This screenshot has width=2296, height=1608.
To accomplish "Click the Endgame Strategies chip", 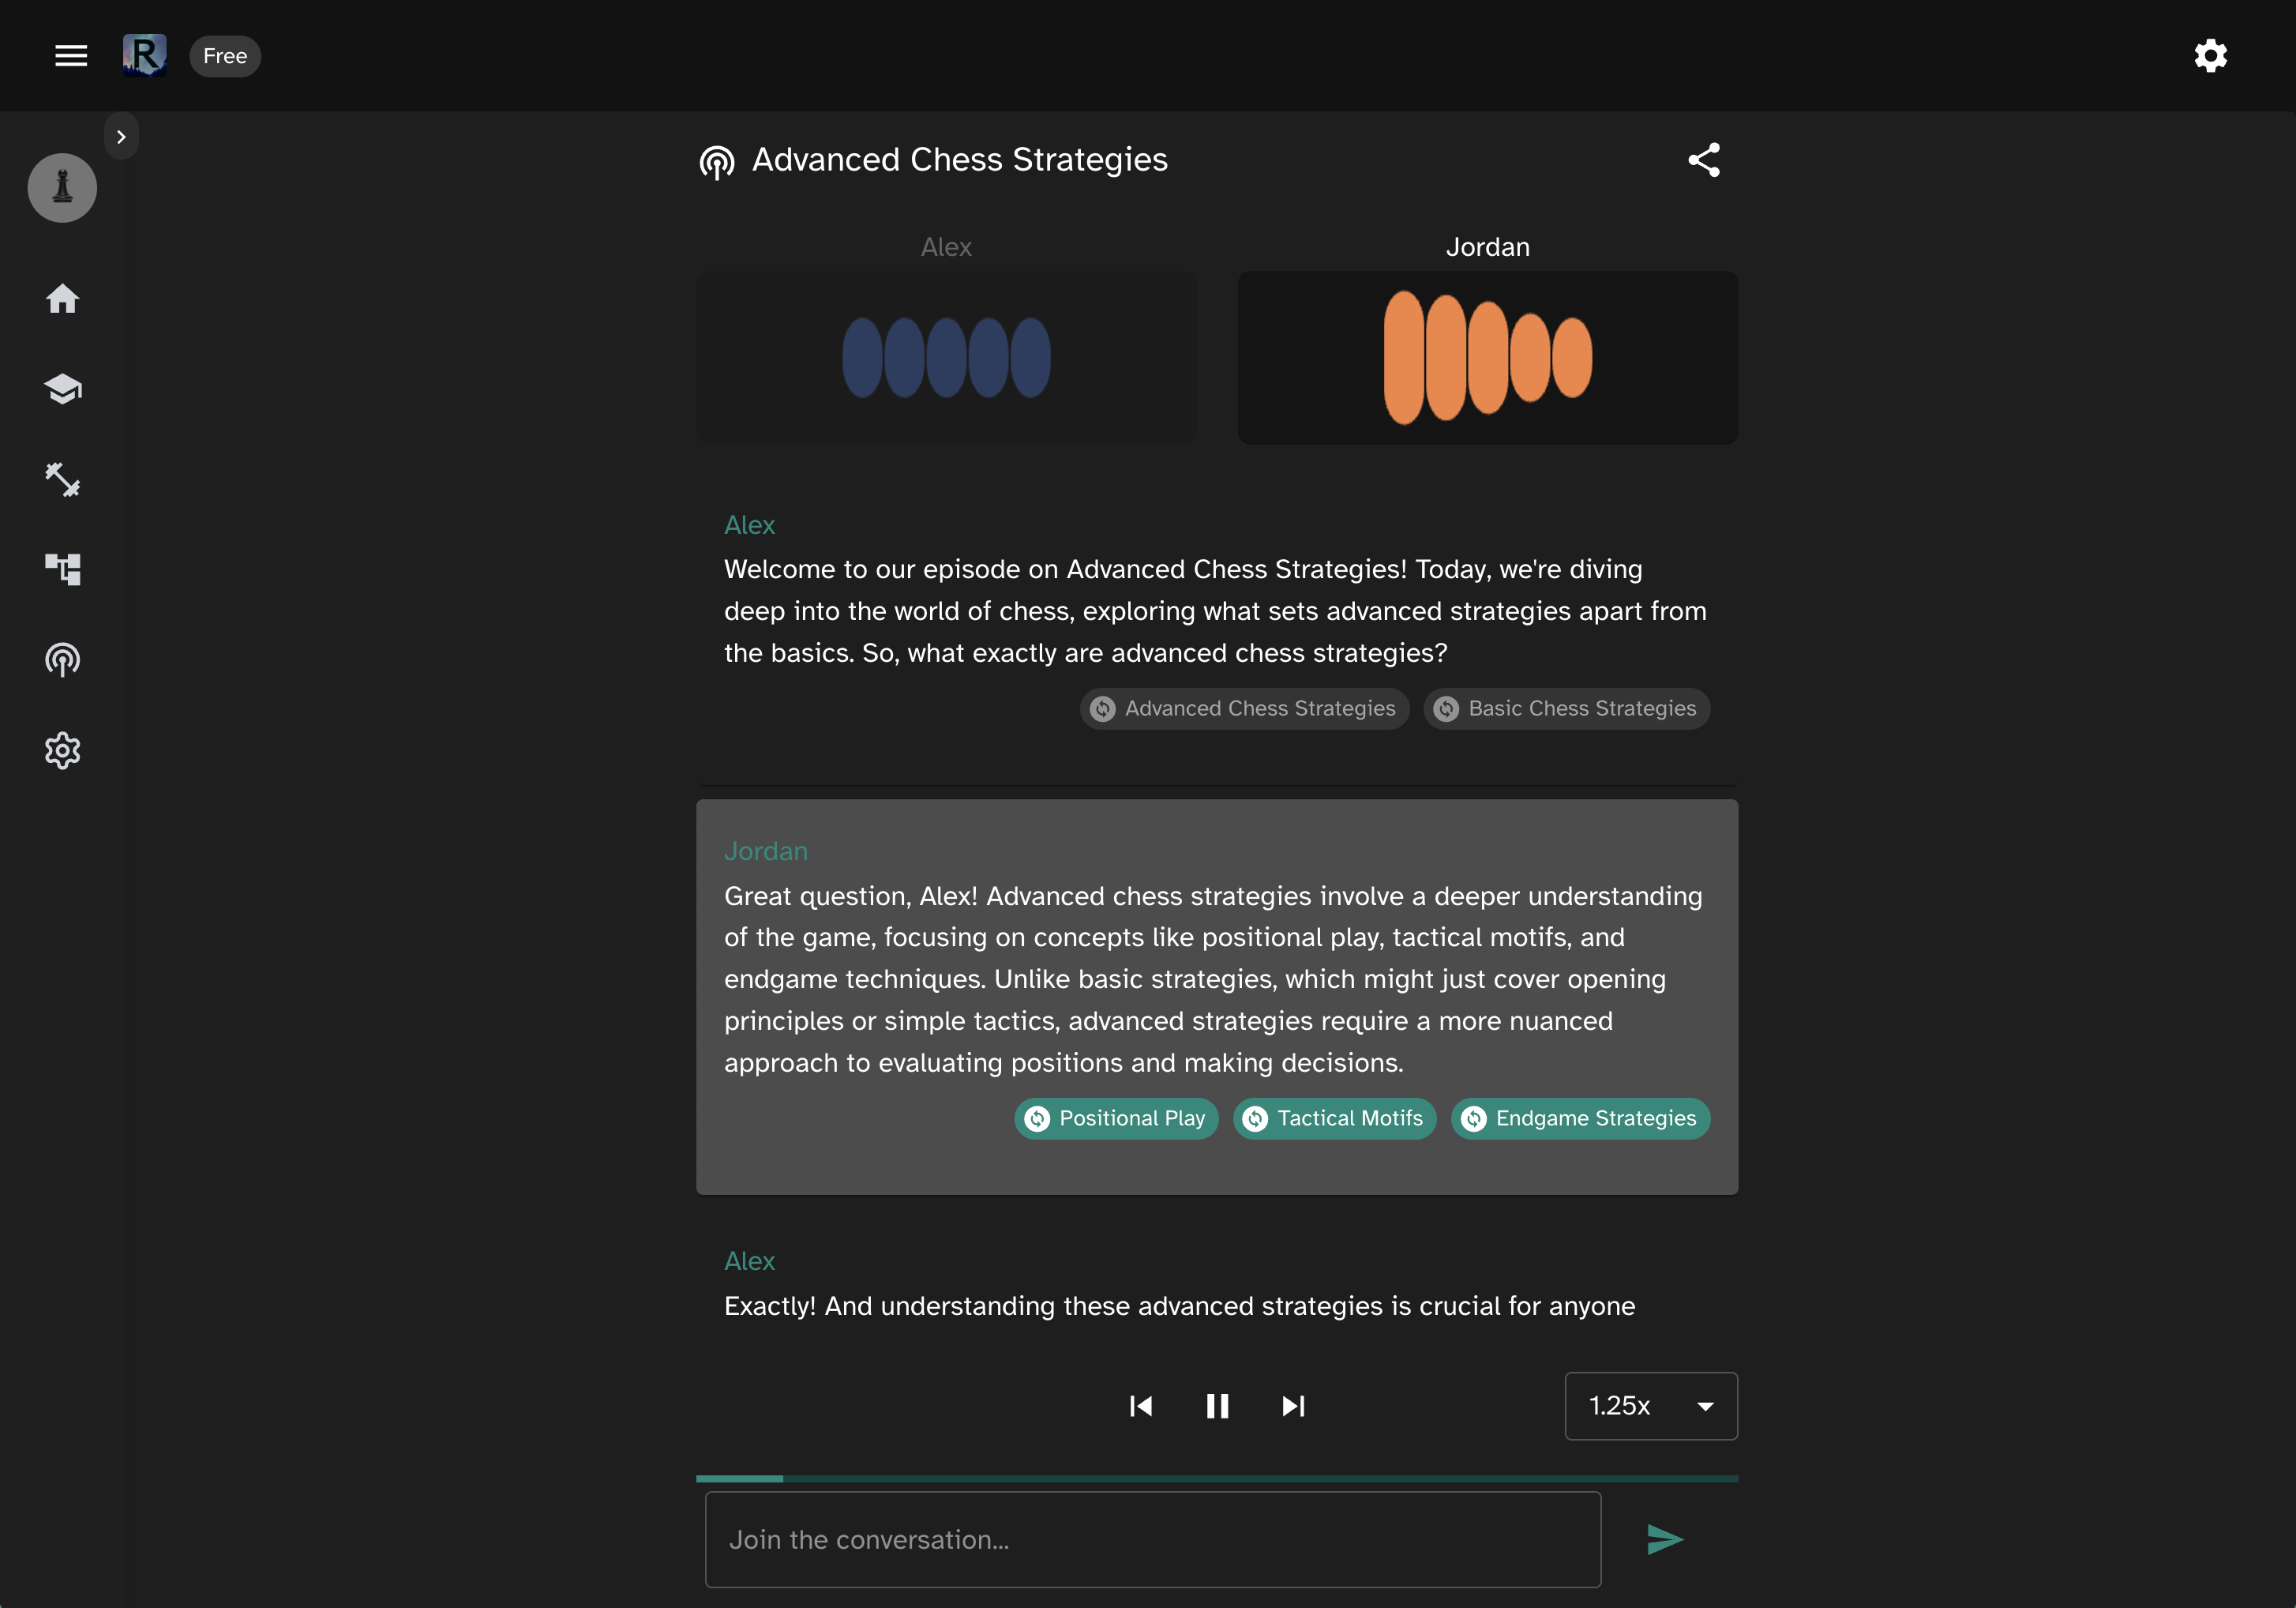I will 1580,1118.
